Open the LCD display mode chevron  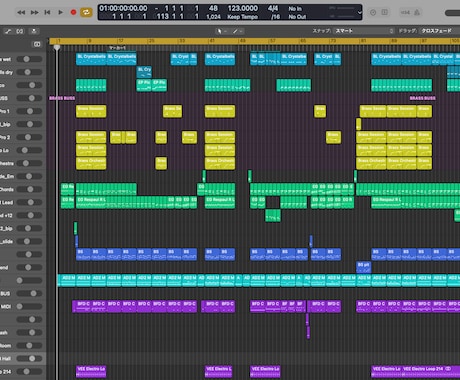tap(359, 12)
